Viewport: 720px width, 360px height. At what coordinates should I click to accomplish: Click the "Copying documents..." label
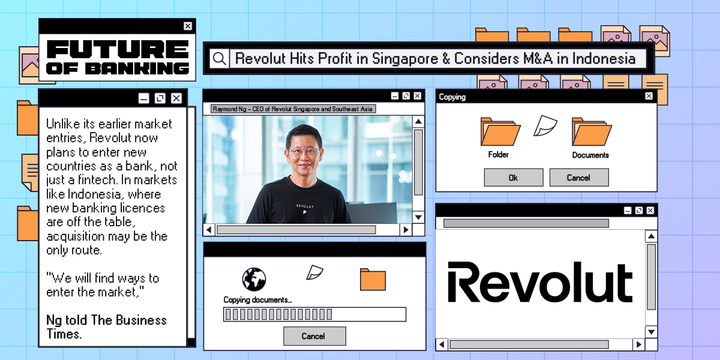[x=258, y=300]
